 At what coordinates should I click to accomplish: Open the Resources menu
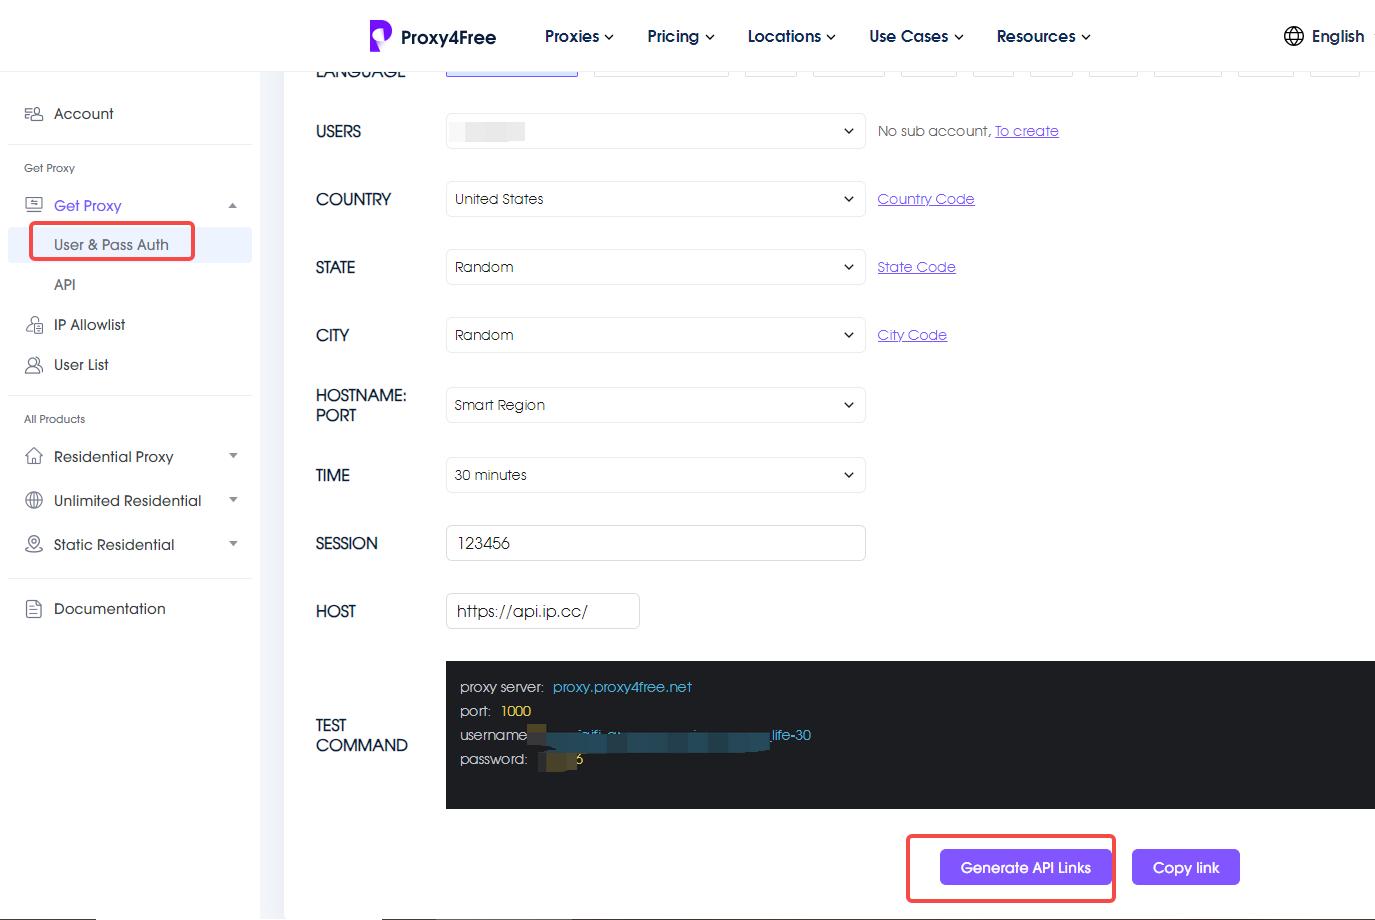pos(1043,36)
